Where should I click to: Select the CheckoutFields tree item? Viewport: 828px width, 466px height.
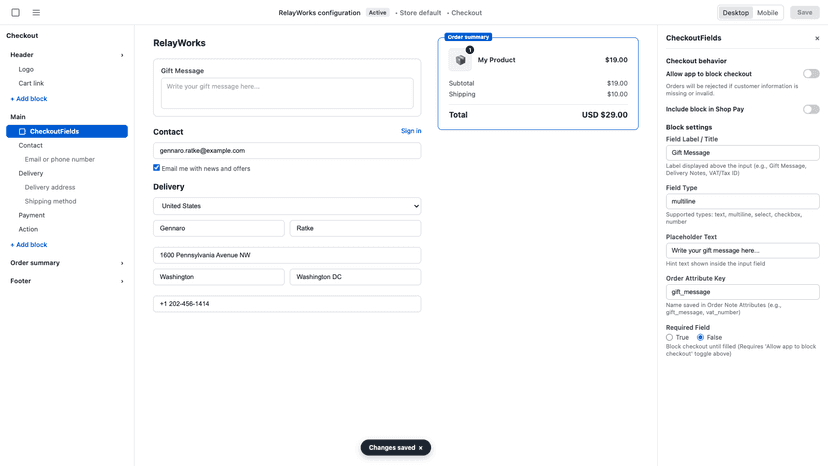coord(67,132)
